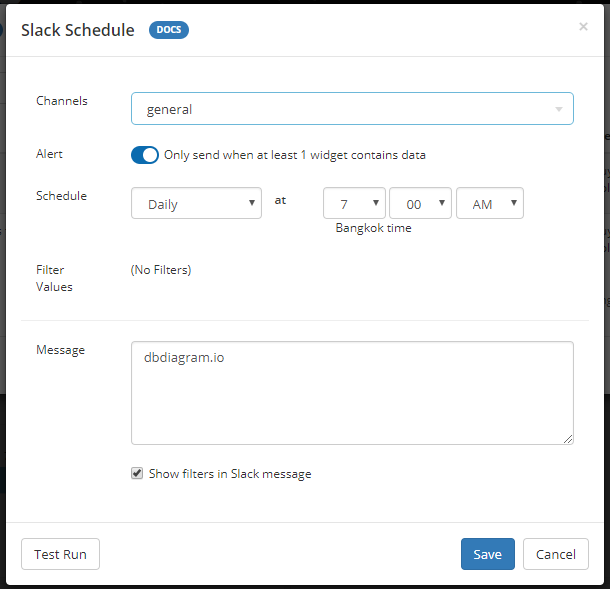
Task: Uncheck Show filters in Slack message
Action: pos(137,473)
